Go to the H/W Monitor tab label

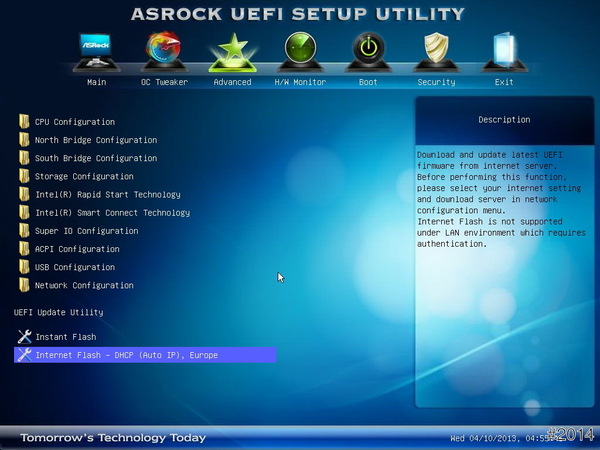pos(300,82)
